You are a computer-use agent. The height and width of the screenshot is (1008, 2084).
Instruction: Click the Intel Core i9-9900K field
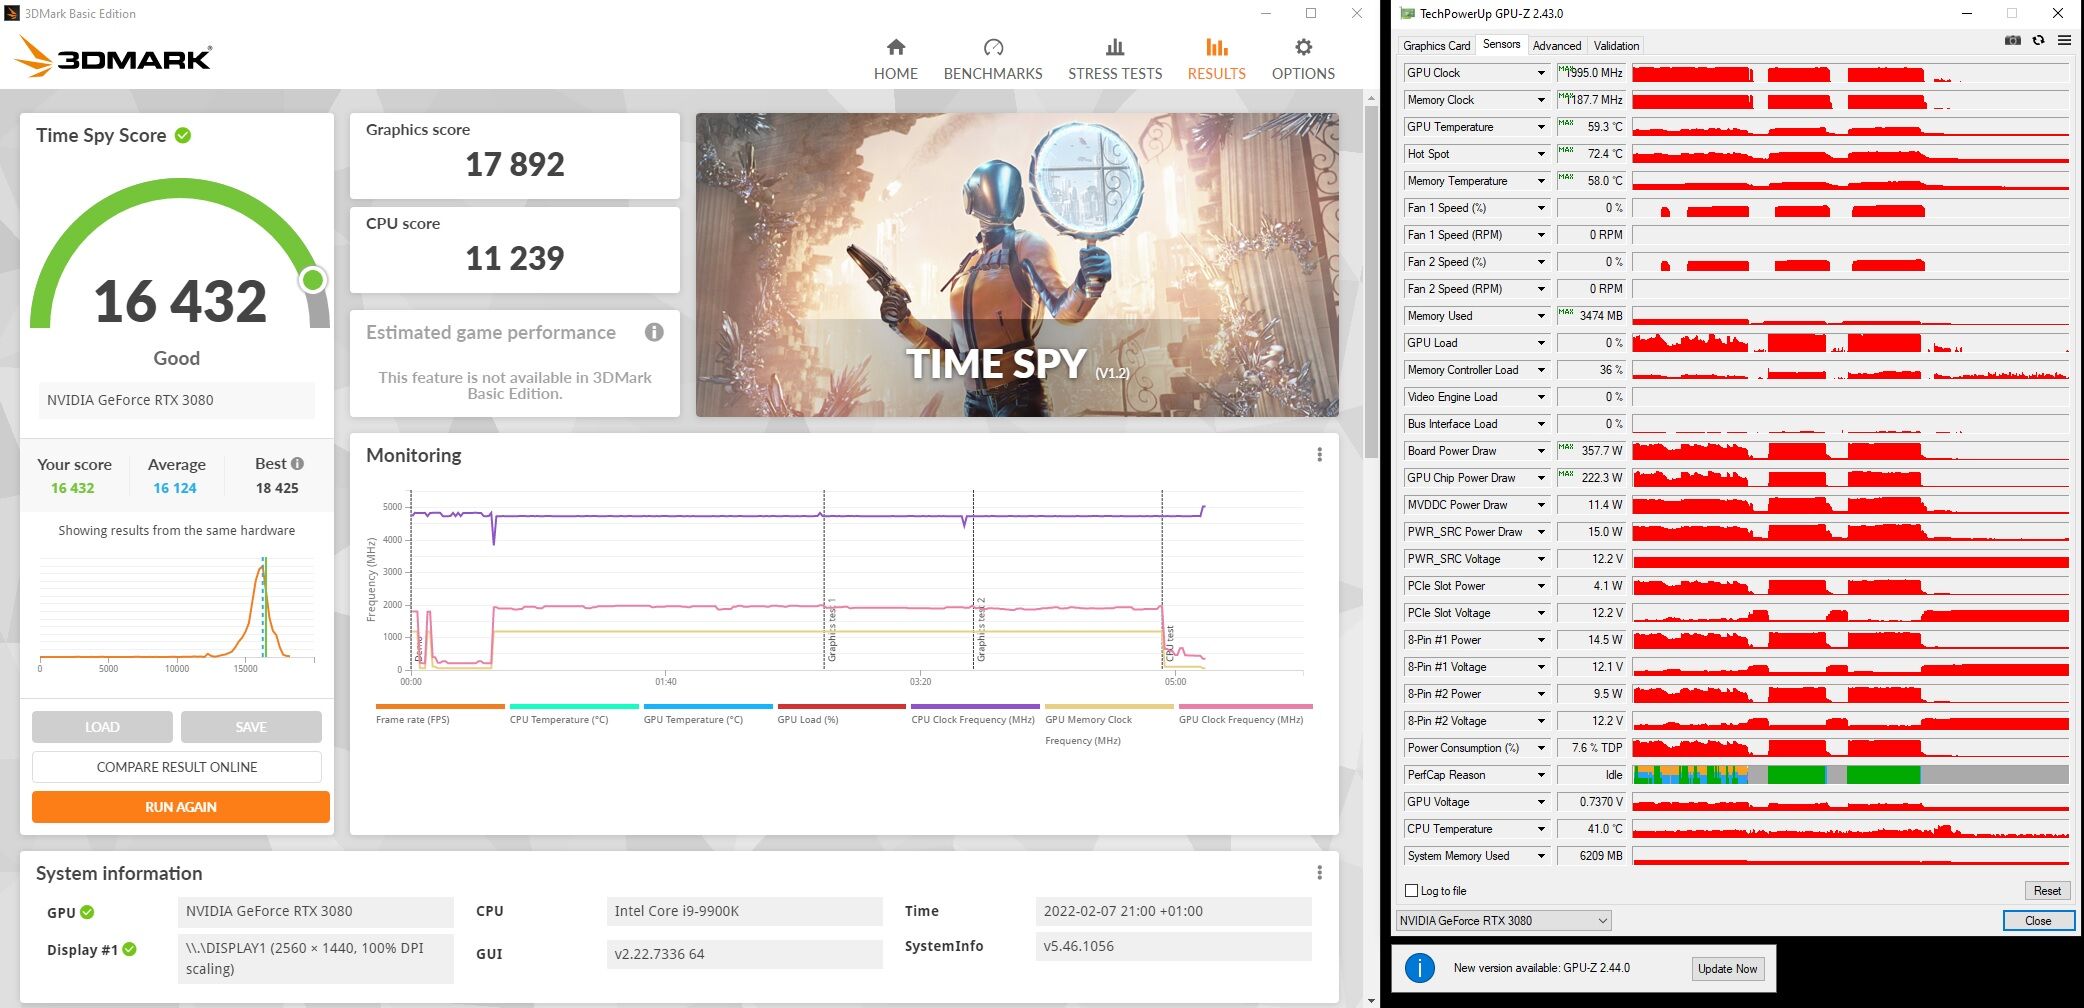tap(745, 911)
